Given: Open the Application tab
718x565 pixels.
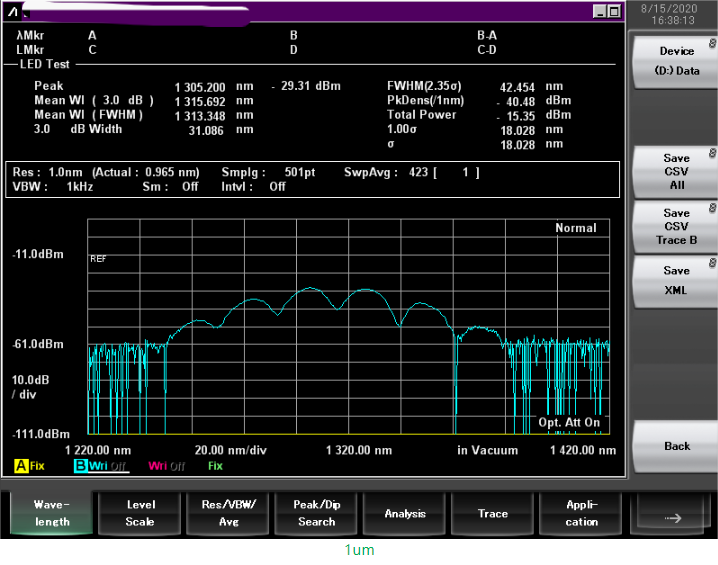Looking at the screenshot, I should click(581, 513).
